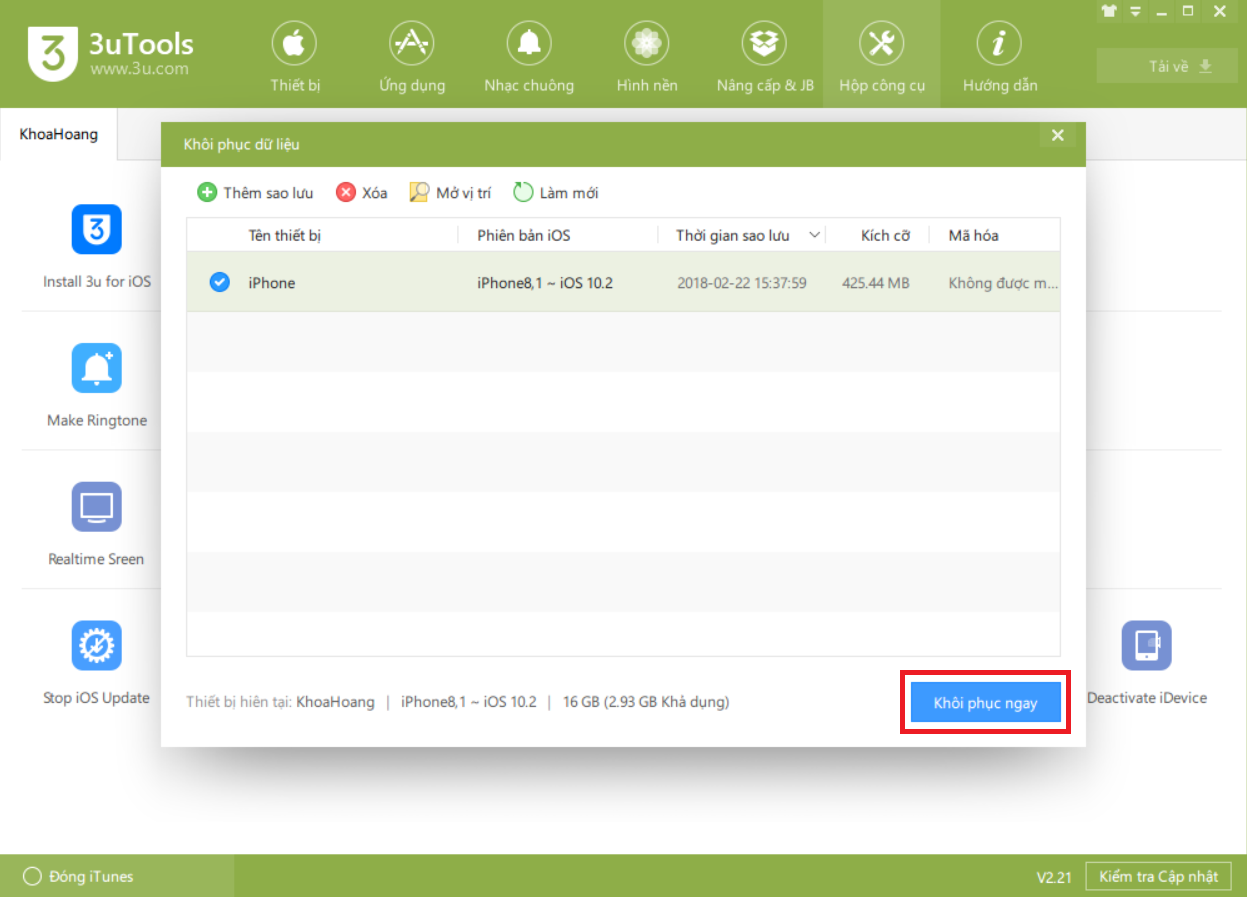Sort by Thời gian sao lưu arrow
Screen dimensions: 1247x897
814,236
